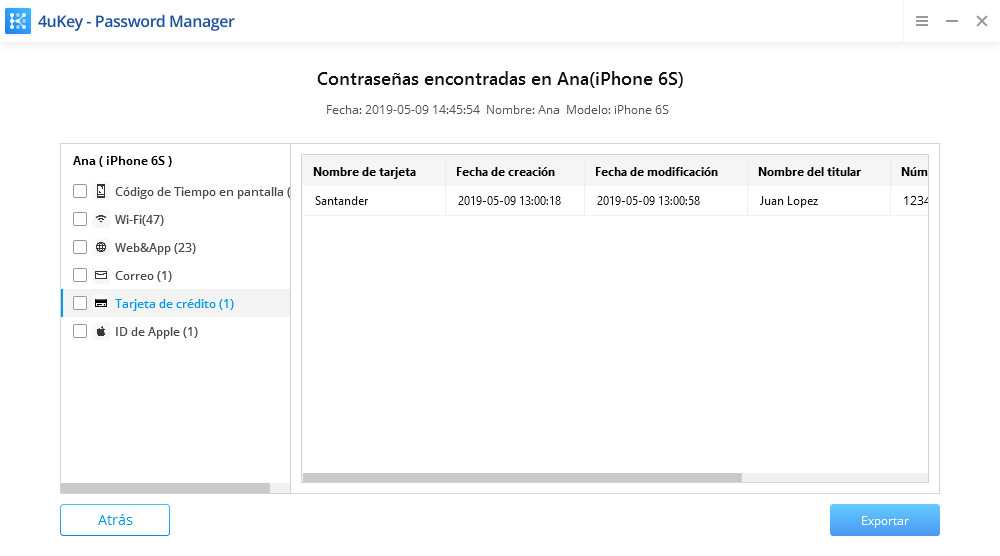
Task: Tick the Web&App (23) checkbox
Action: tap(80, 247)
